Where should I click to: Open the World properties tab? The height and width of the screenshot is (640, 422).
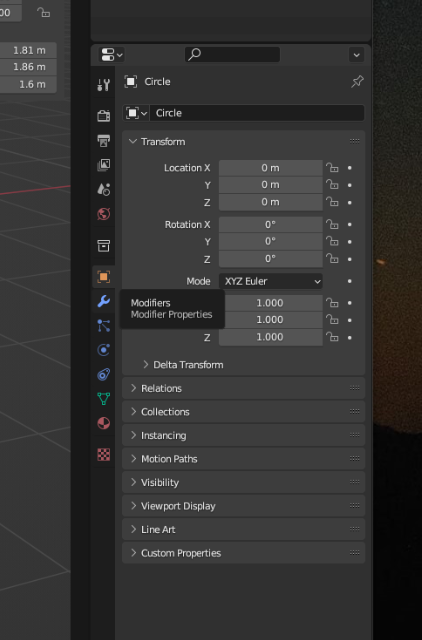(104, 214)
